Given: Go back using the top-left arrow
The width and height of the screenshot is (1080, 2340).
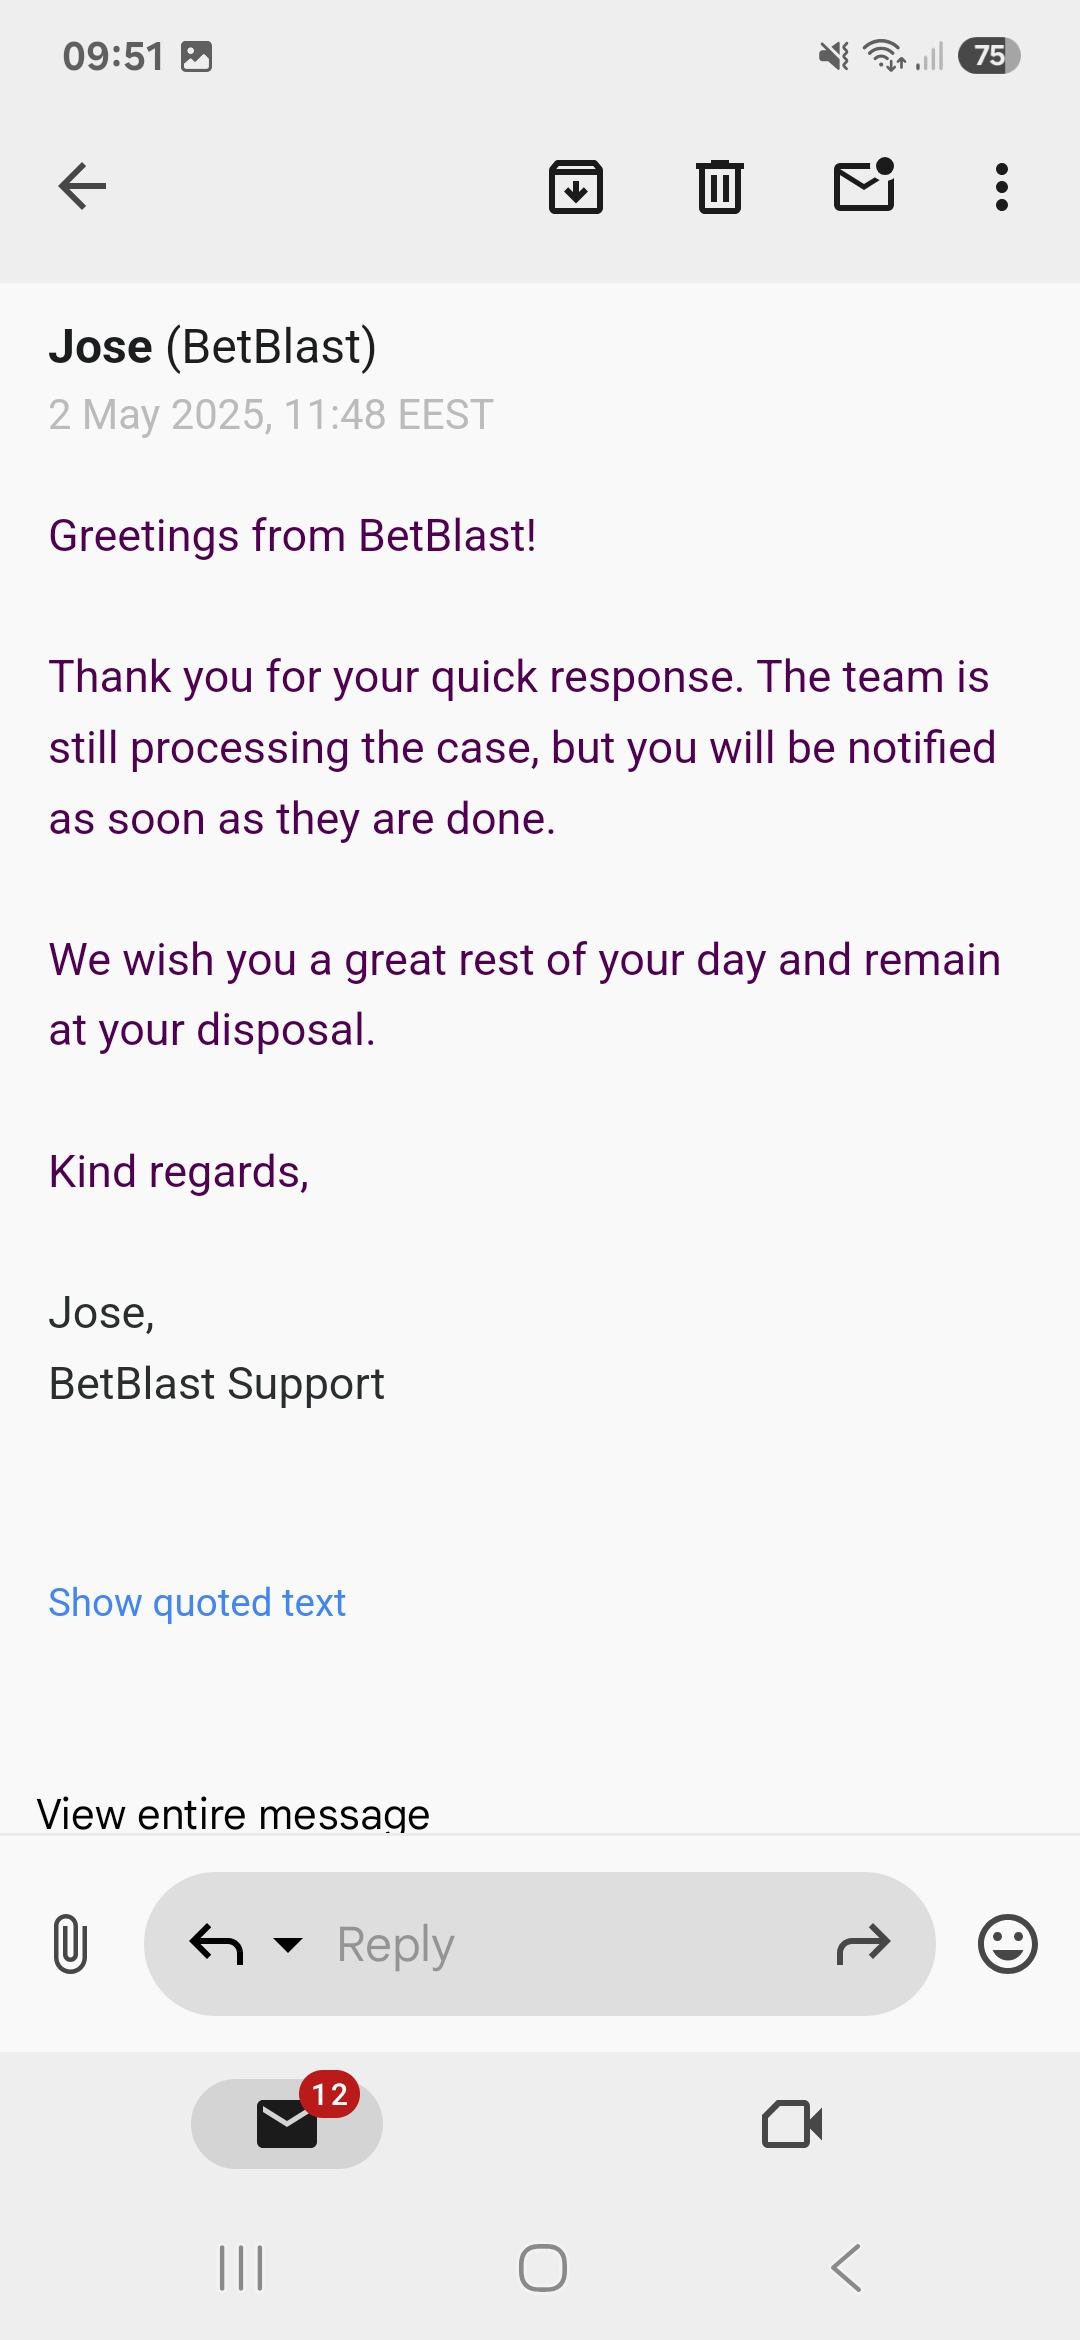Looking at the screenshot, I should tap(82, 186).
